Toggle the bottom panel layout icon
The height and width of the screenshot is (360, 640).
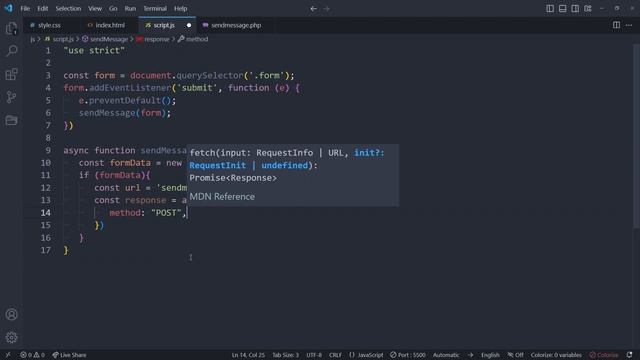pos(562,9)
